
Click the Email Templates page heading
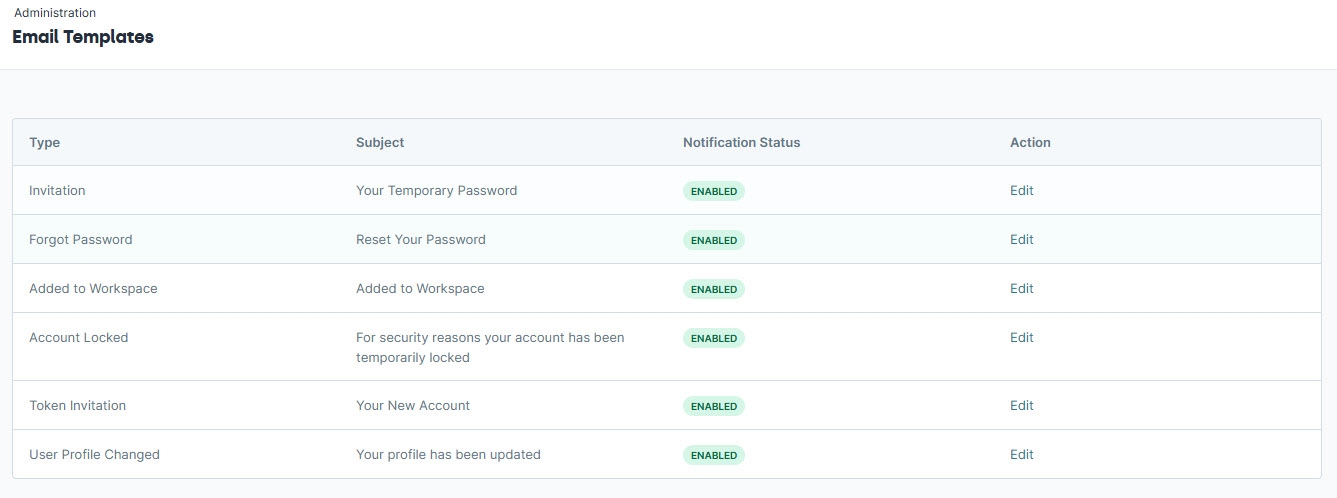(x=83, y=37)
